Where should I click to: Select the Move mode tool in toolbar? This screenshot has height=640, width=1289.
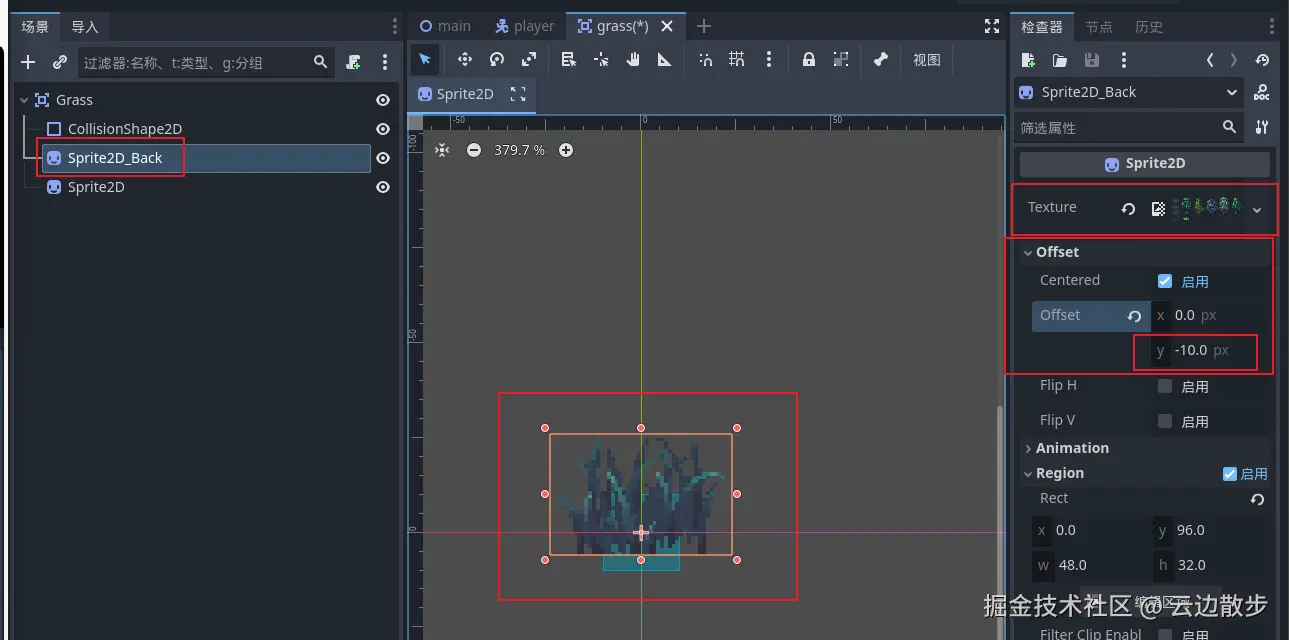[x=464, y=60]
